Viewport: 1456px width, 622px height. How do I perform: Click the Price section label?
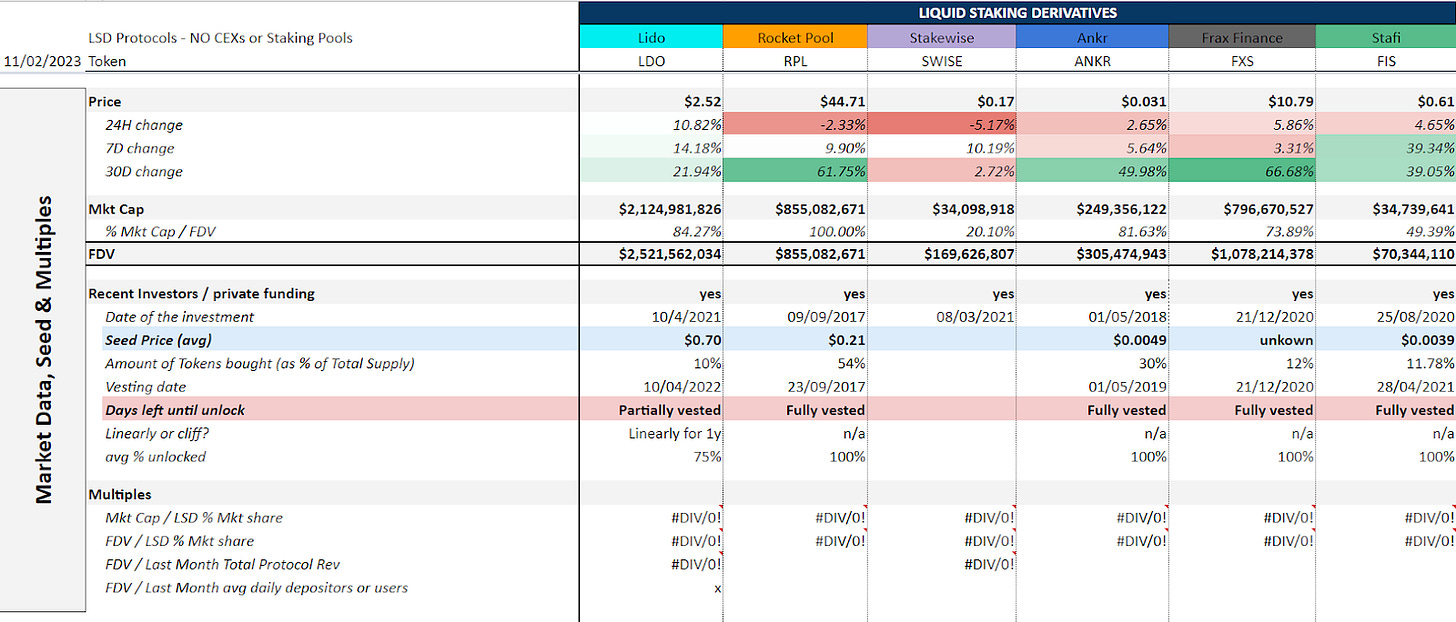(x=105, y=101)
